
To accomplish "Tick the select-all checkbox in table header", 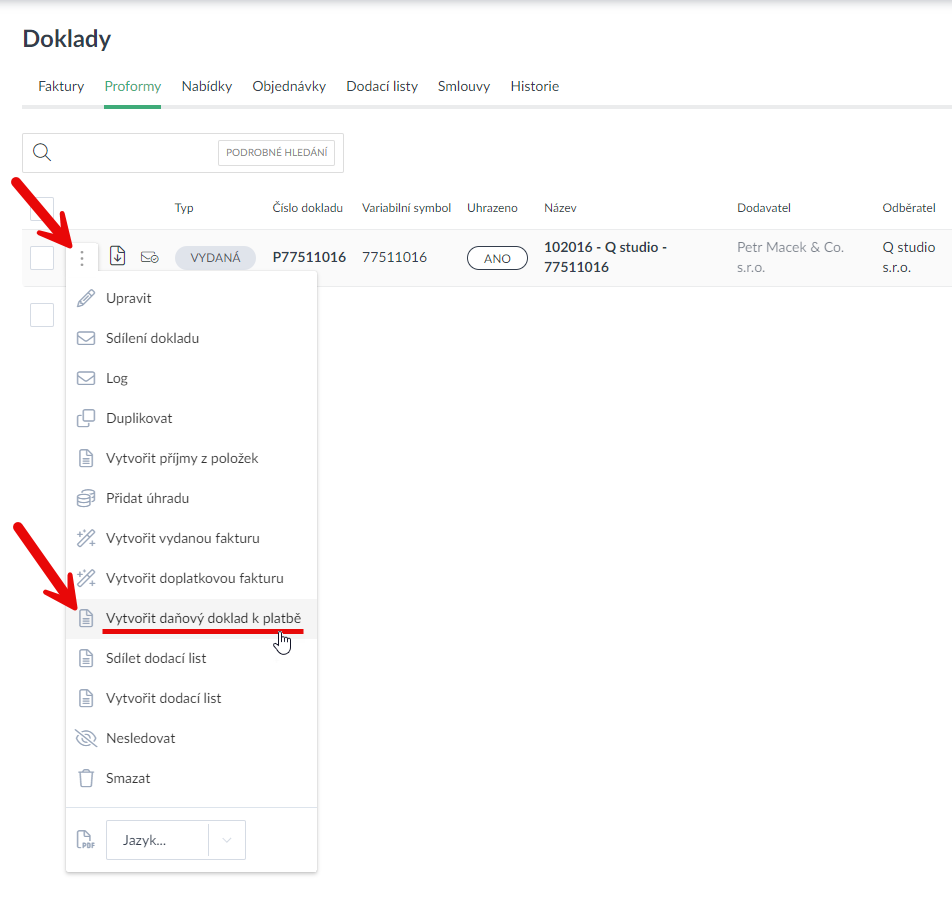I will click(42, 208).
